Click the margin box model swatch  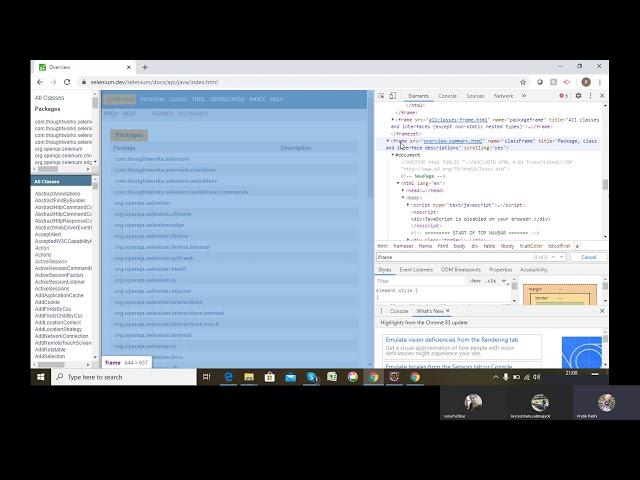[535, 289]
